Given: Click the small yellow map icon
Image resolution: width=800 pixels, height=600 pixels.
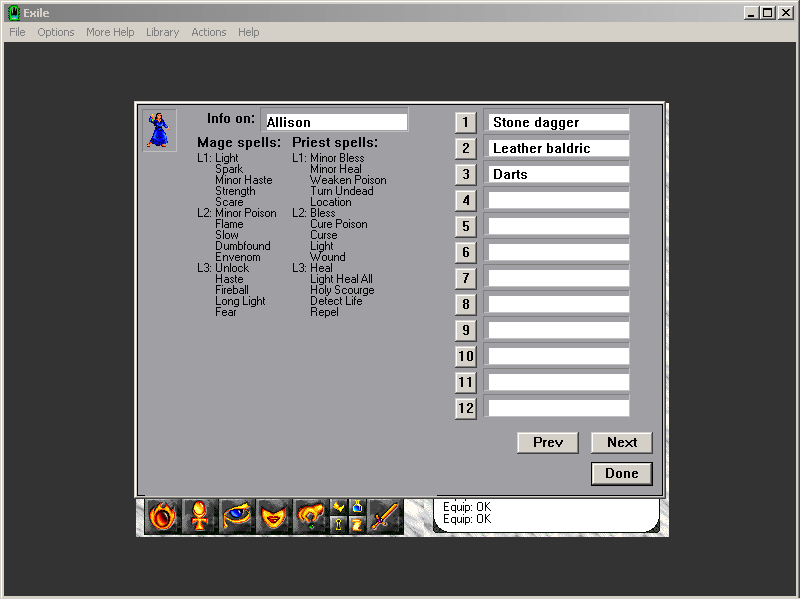Looking at the screenshot, I should (x=339, y=507).
